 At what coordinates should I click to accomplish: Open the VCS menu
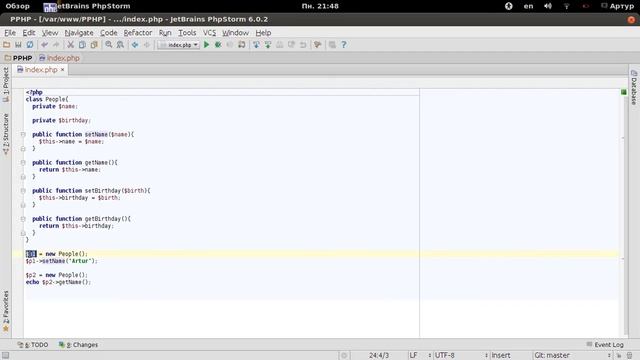tap(209, 33)
